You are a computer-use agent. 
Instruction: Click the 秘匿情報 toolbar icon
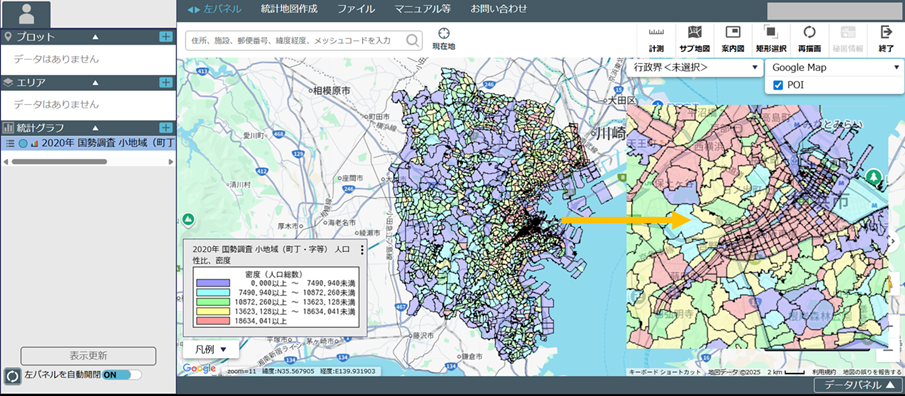tap(848, 39)
